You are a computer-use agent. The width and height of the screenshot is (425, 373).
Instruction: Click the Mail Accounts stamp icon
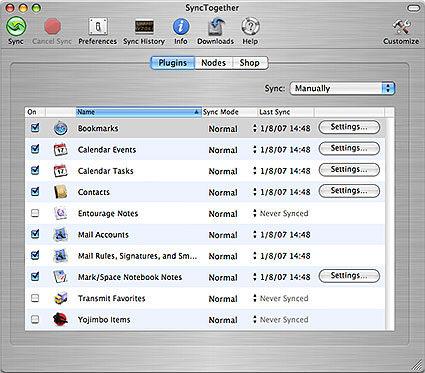pyautogui.click(x=61, y=235)
